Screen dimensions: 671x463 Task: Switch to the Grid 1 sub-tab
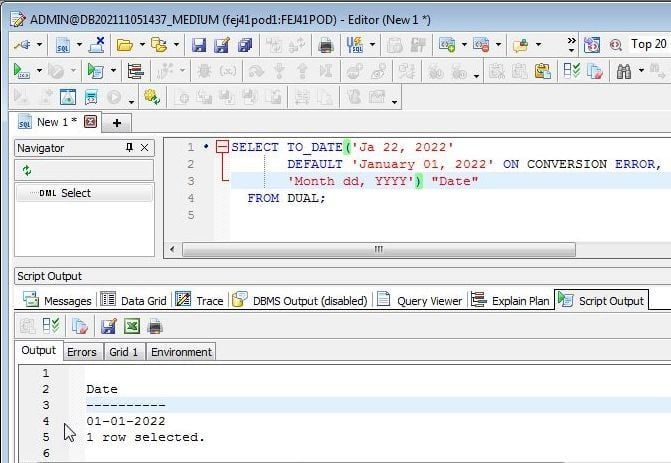(x=124, y=352)
